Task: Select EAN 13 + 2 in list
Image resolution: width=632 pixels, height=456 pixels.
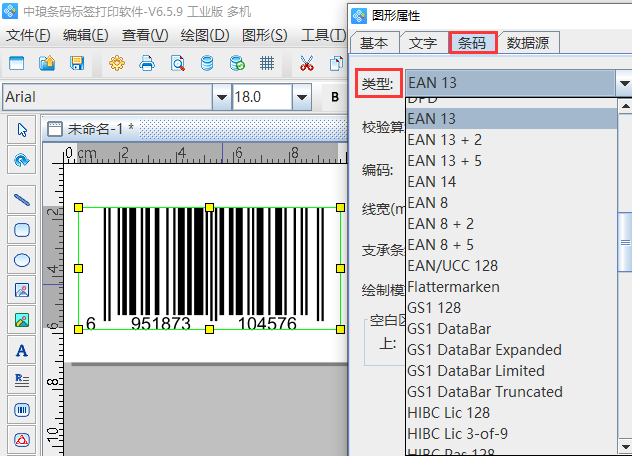Action: (x=511, y=140)
